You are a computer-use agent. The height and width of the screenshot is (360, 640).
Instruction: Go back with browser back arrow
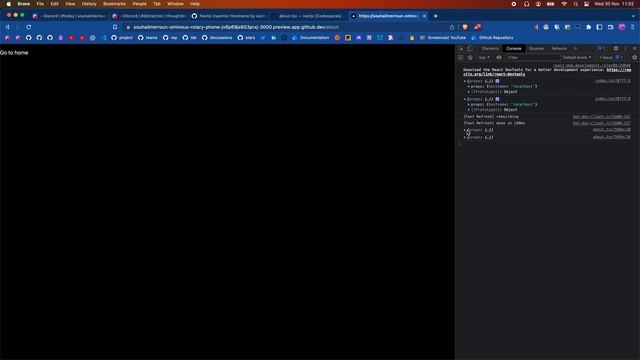tap(7, 27)
